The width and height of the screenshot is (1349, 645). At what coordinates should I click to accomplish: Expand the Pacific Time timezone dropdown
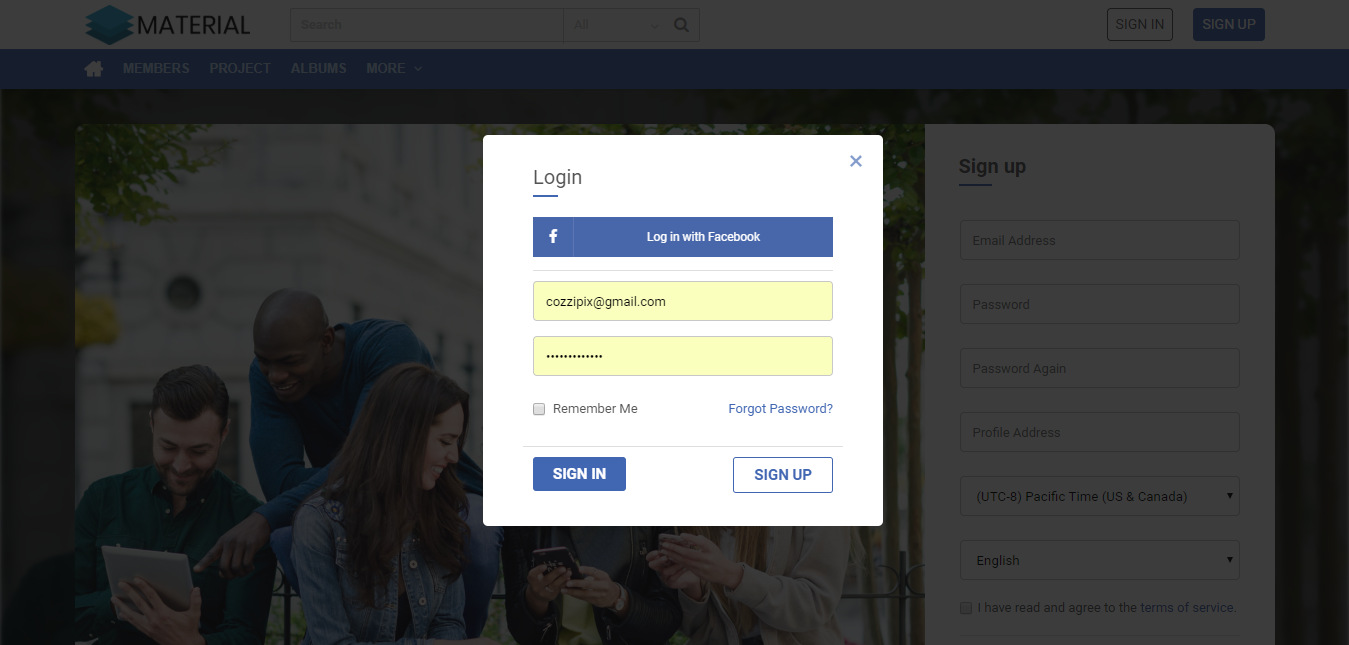[x=1100, y=496]
